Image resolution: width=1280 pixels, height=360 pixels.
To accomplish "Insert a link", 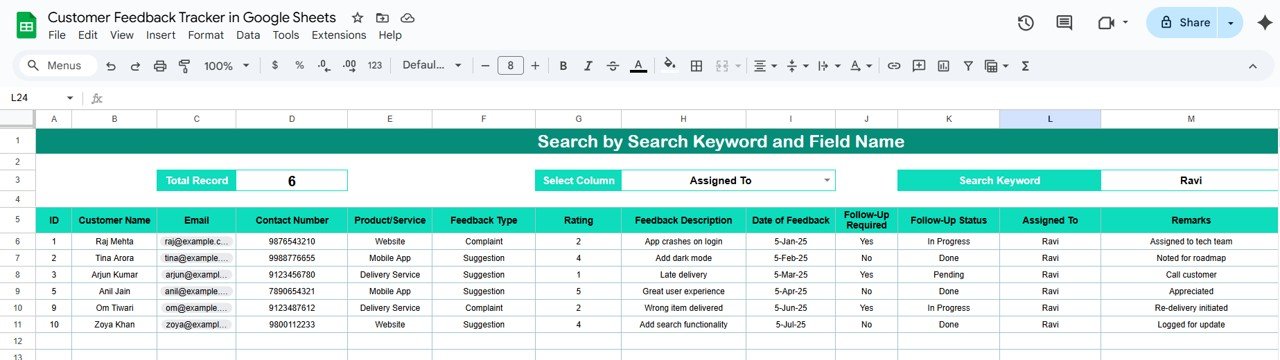I will [894, 66].
